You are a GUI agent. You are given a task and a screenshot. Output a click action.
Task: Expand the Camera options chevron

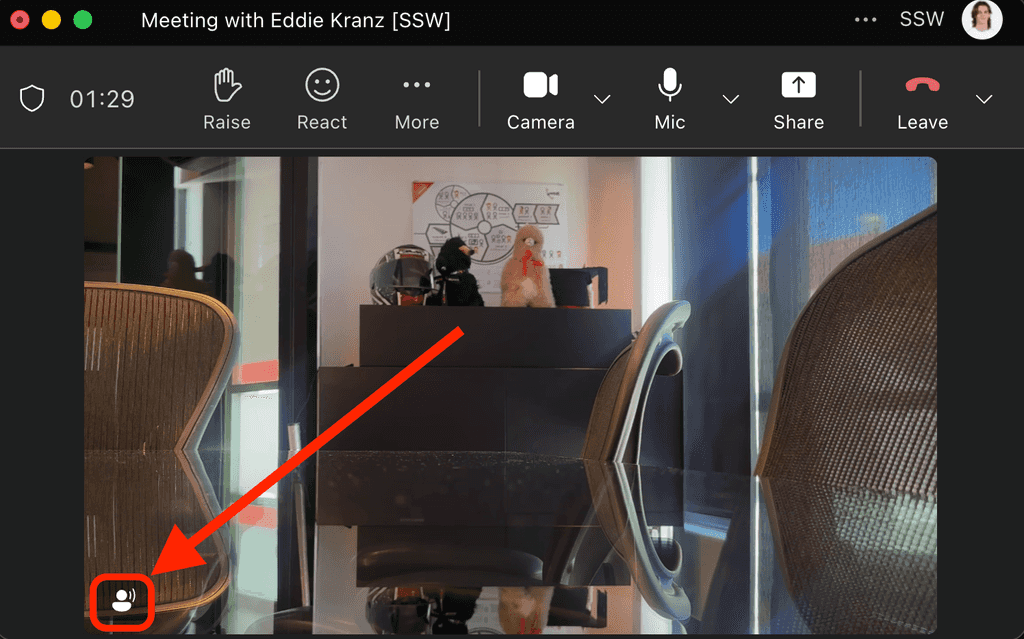602,99
